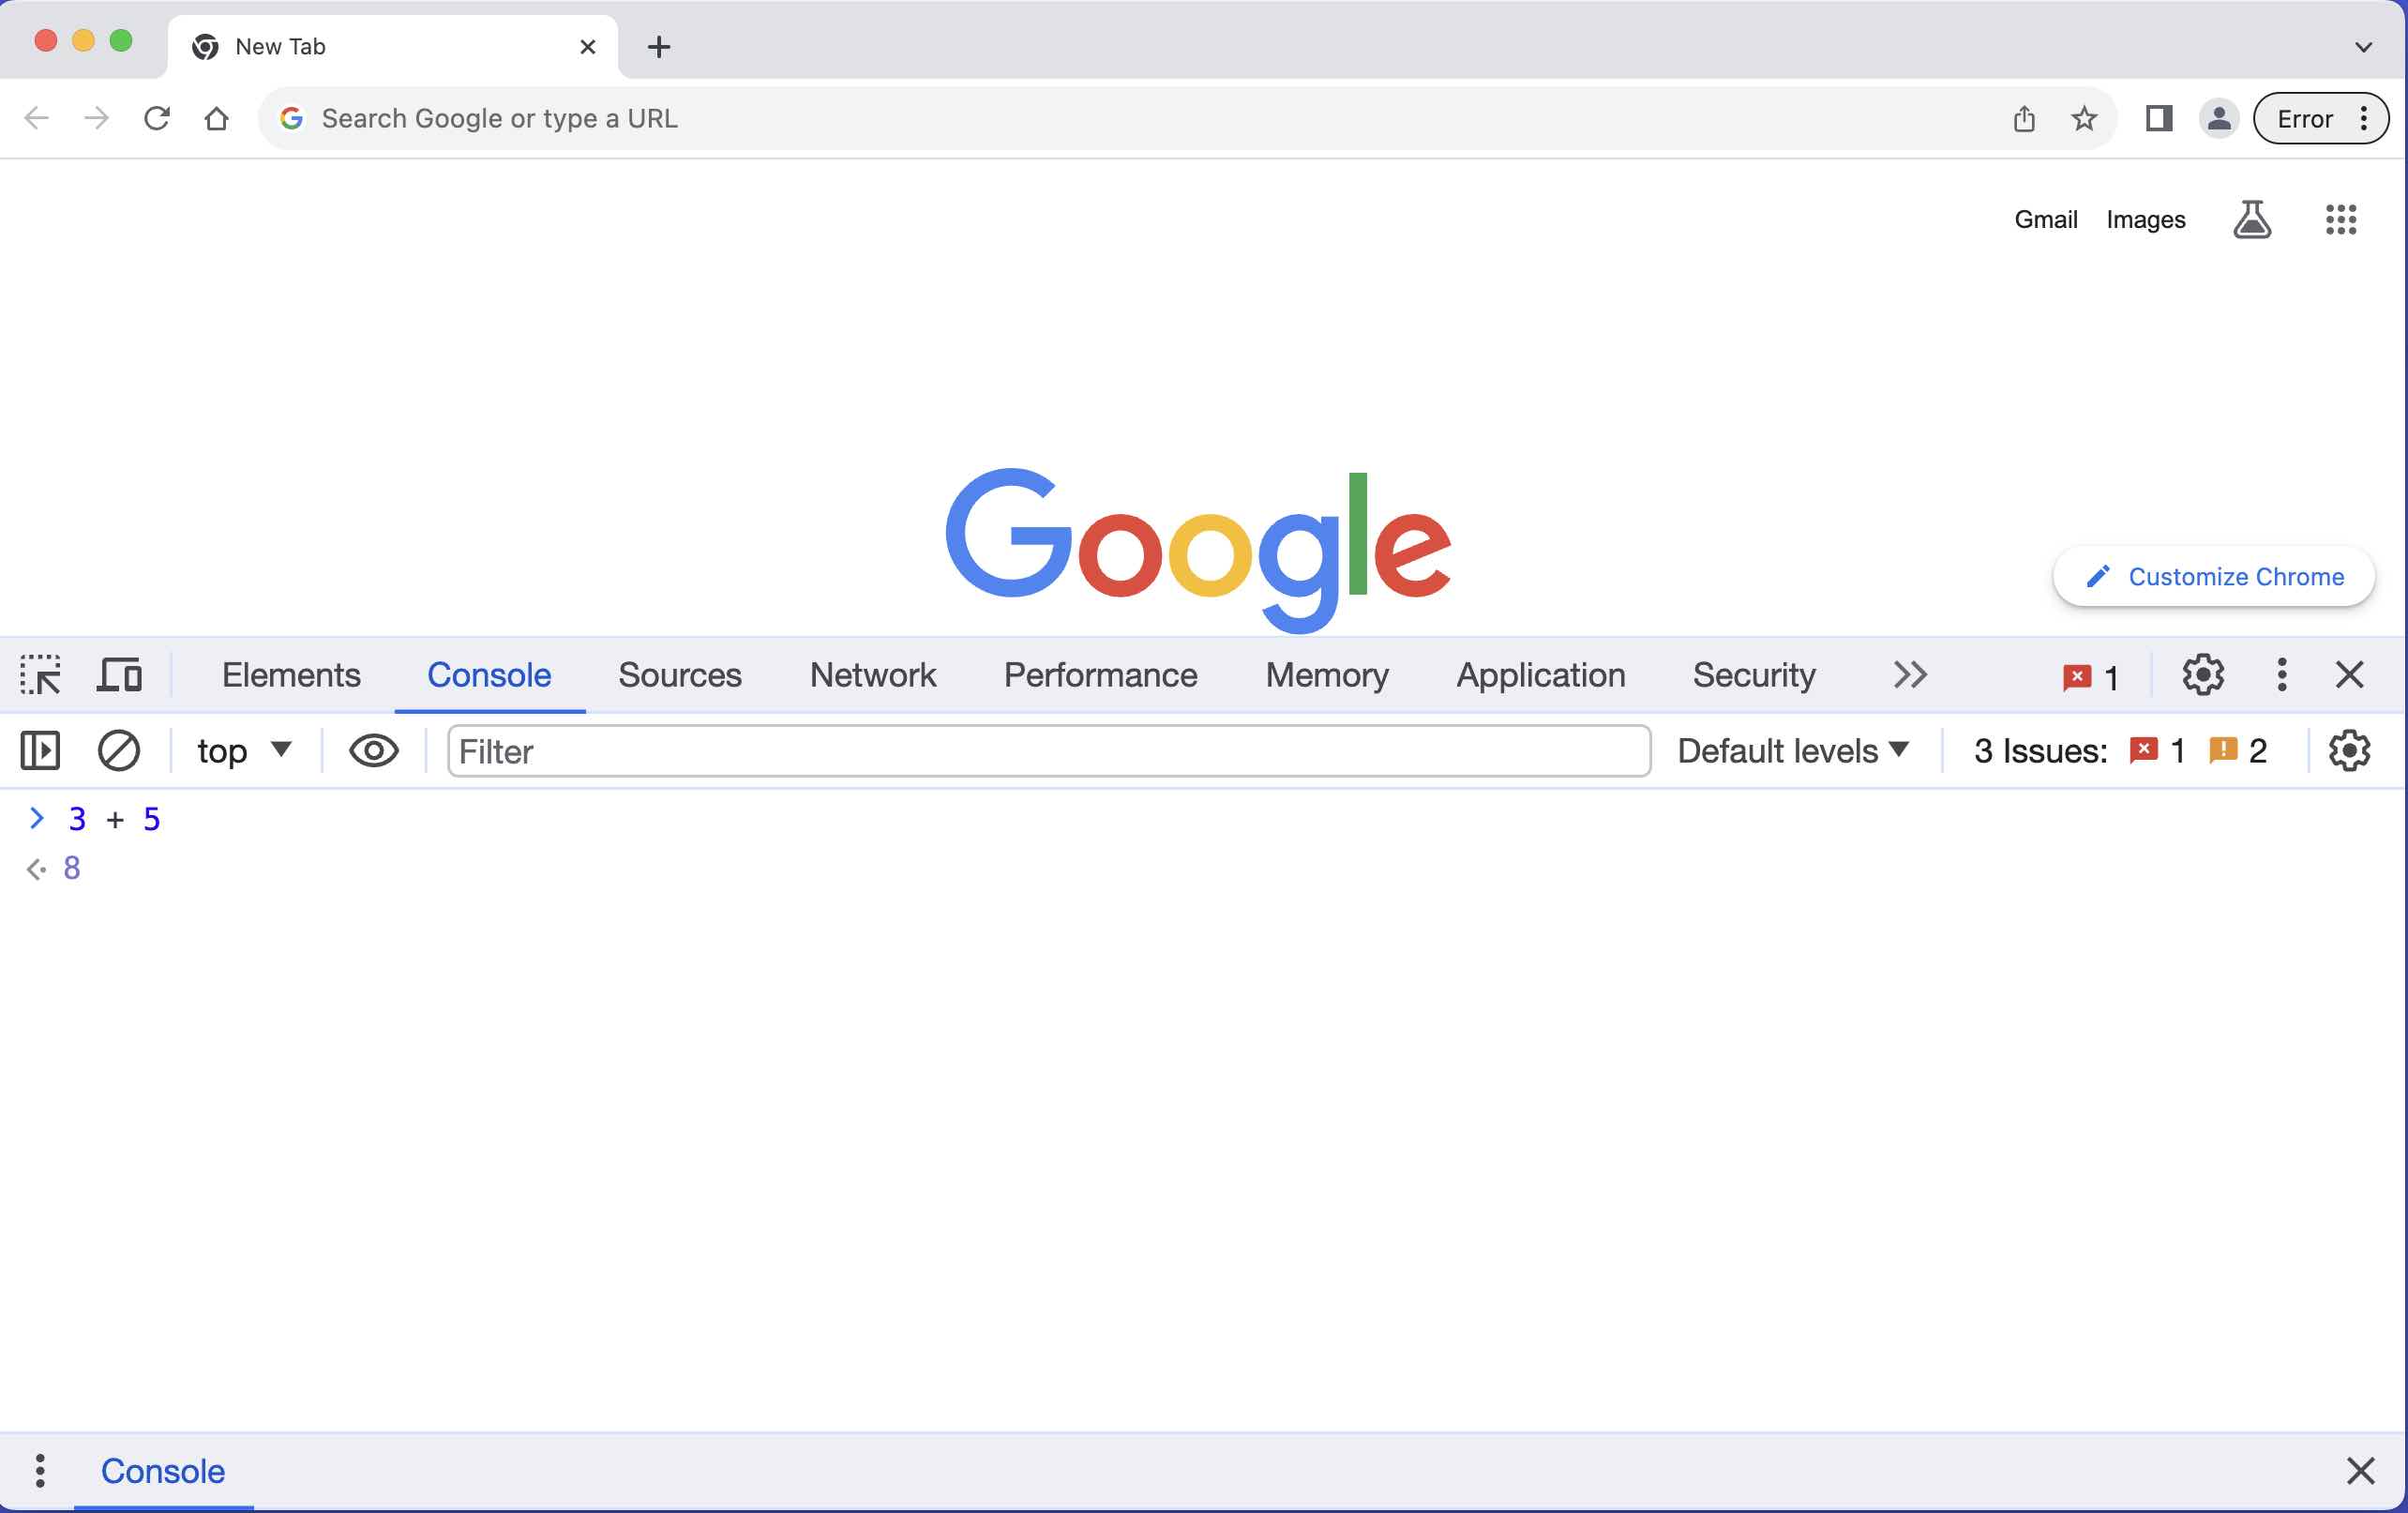Screen dimensions: 2408x1513
Task: Open a new tab with plus icon
Action: [x=659, y=47]
